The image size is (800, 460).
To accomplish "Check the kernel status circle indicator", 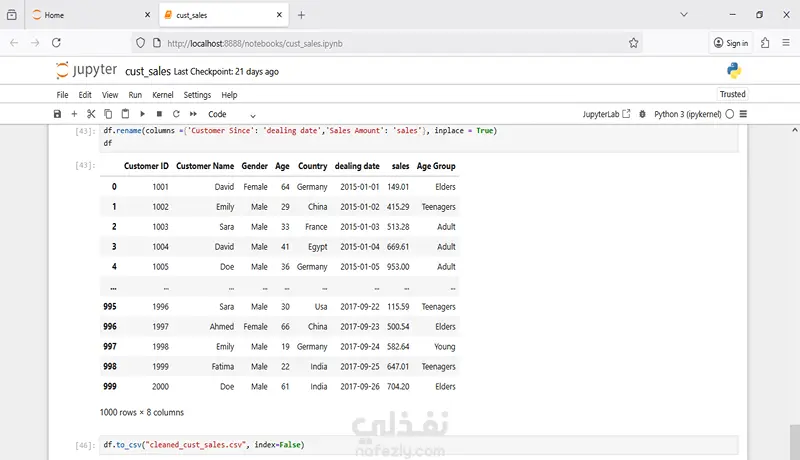I will (x=730, y=114).
